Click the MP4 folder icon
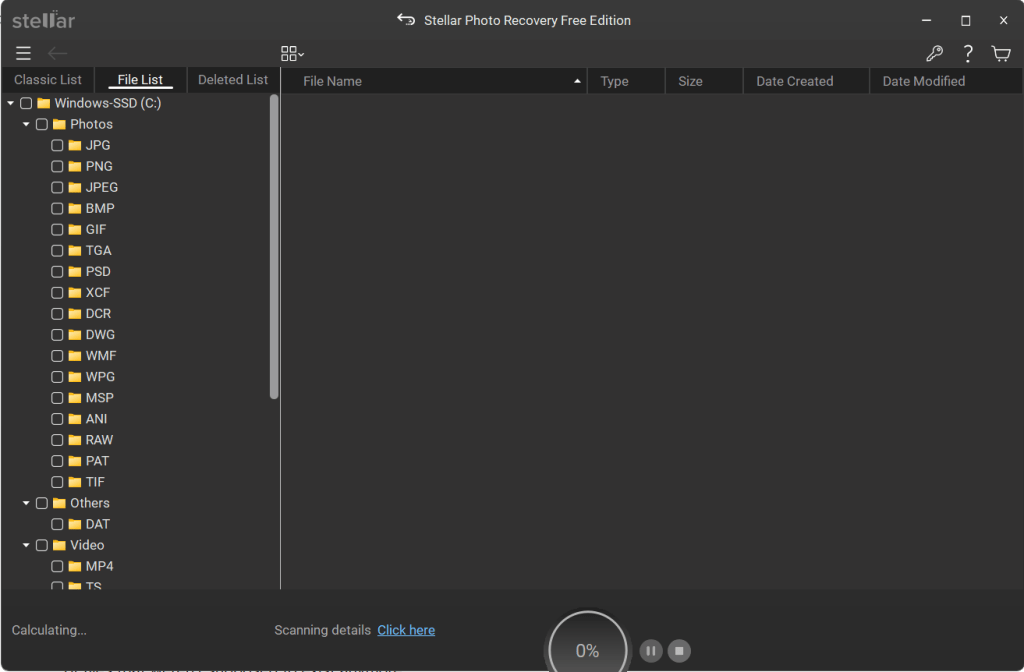1024x672 pixels. pyautogui.click(x=75, y=566)
